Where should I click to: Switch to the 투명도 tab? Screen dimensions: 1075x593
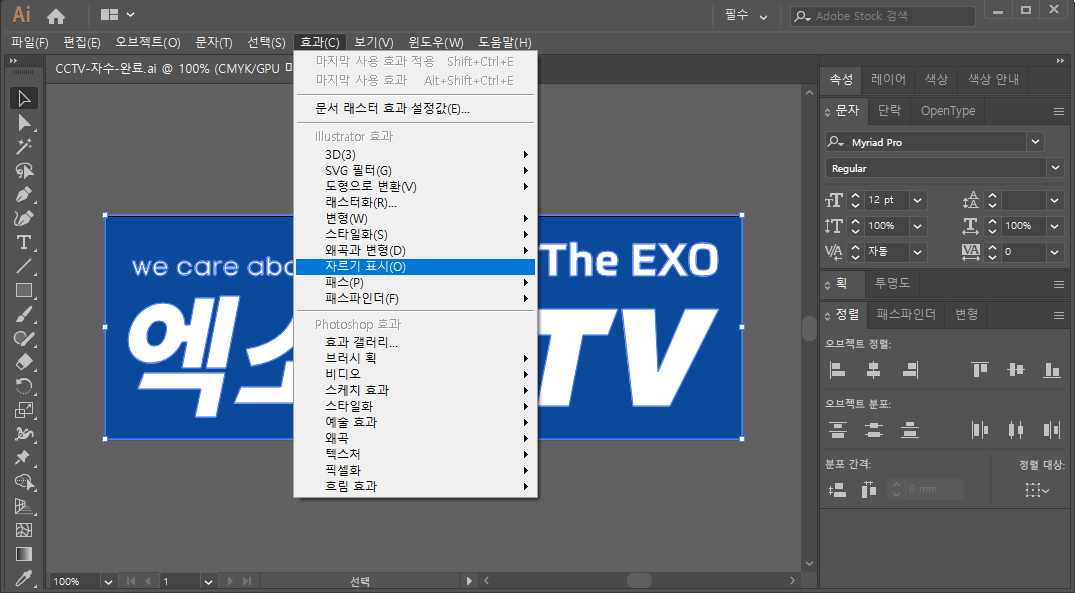tap(891, 283)
